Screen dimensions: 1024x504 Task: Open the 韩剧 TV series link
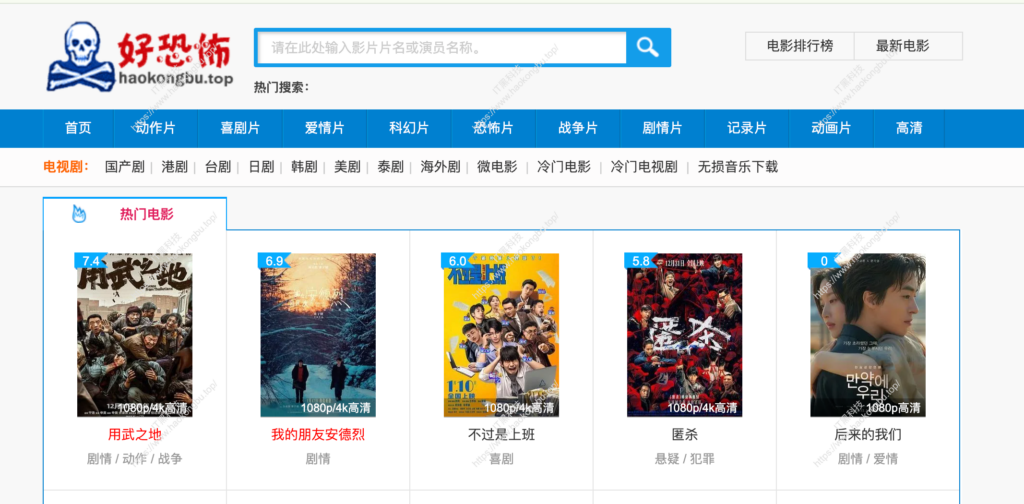pos(304,167)
